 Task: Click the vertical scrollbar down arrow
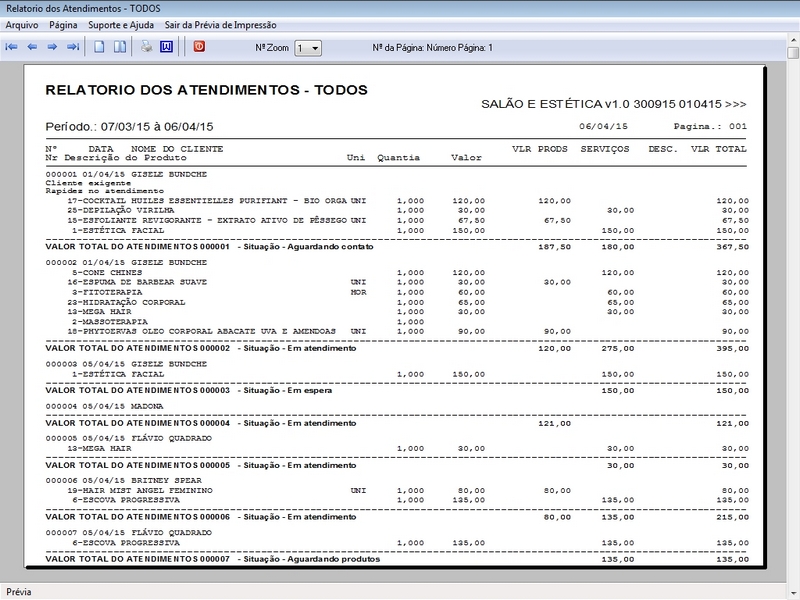click(x=793, y=593)
